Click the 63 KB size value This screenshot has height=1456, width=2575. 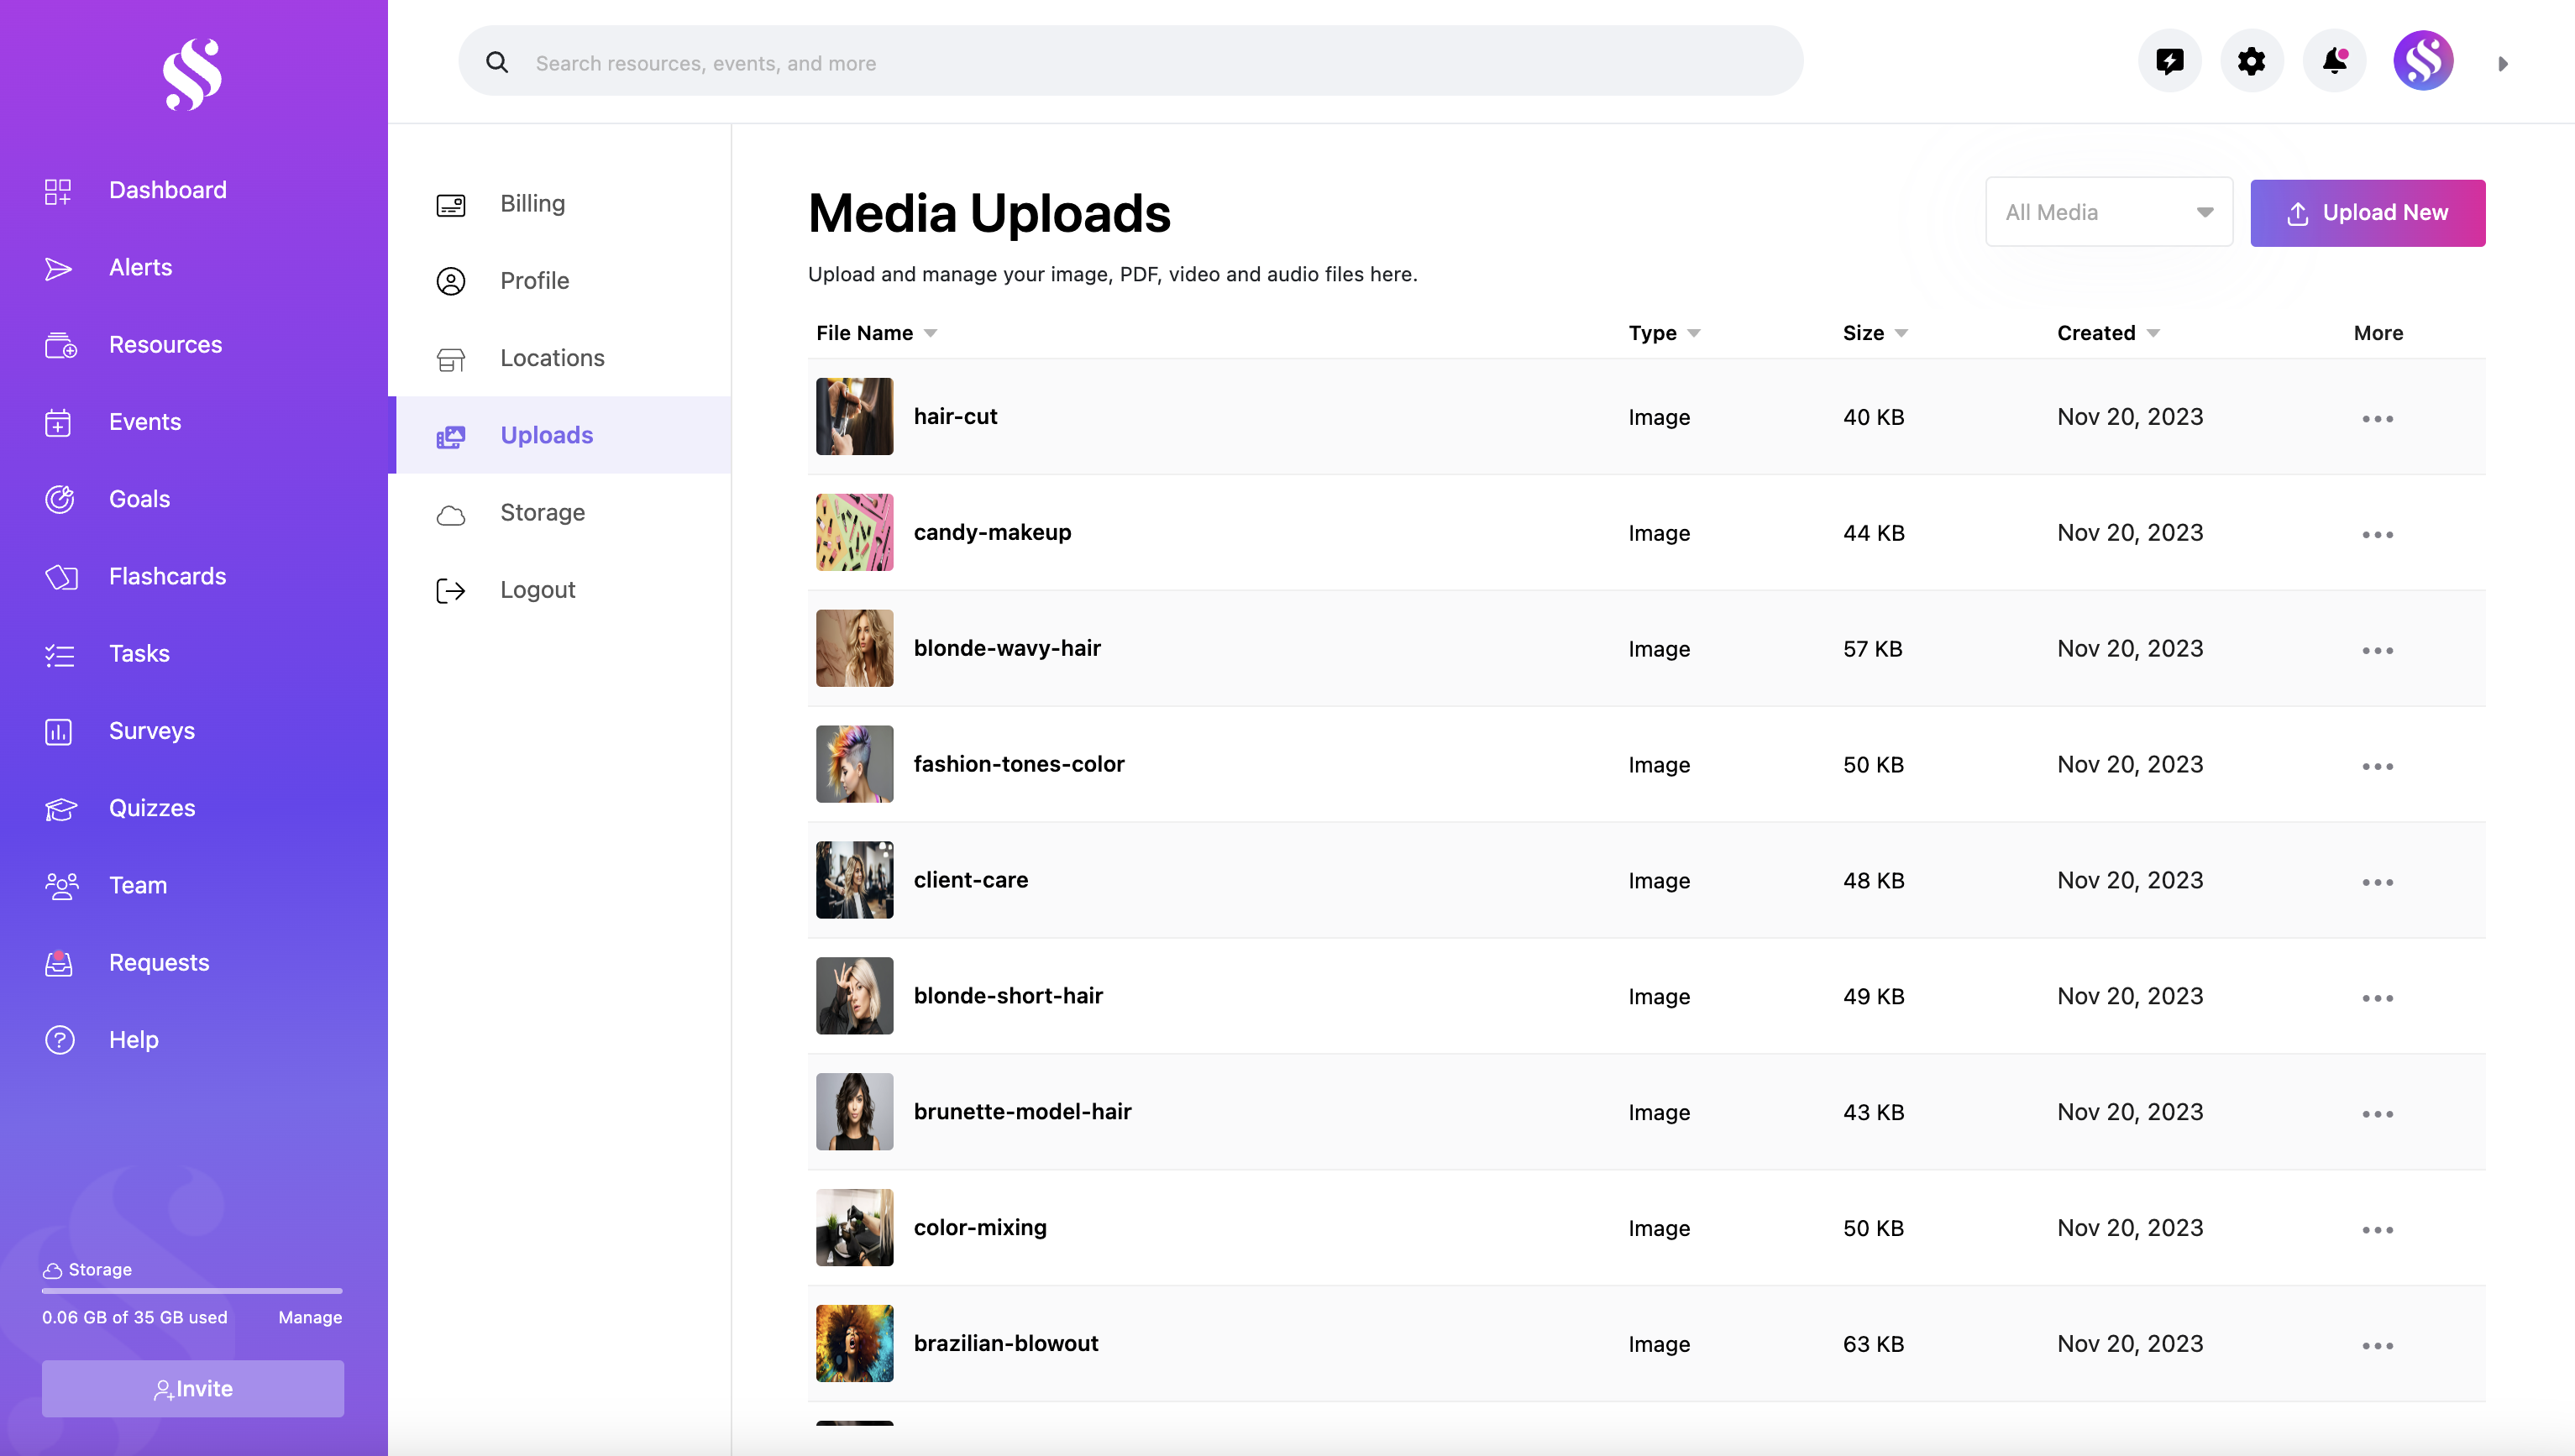pyautogui.click(x=1873, y=1345)
